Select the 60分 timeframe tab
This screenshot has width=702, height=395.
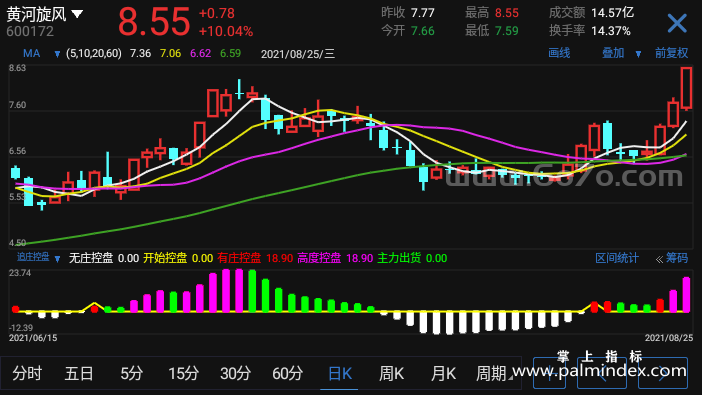[287, 373]
